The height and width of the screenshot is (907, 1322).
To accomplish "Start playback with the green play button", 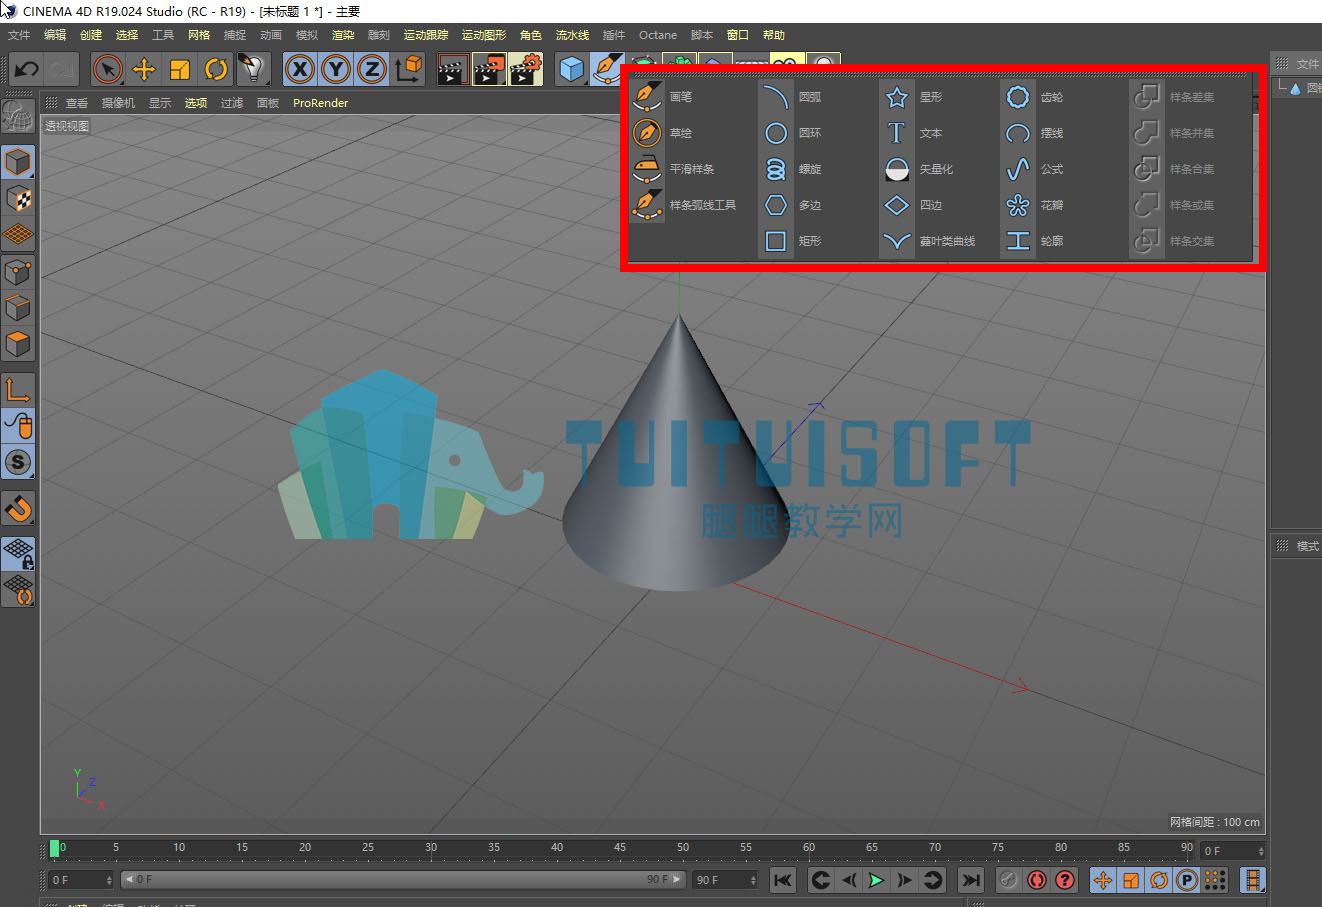I will 876,880.
